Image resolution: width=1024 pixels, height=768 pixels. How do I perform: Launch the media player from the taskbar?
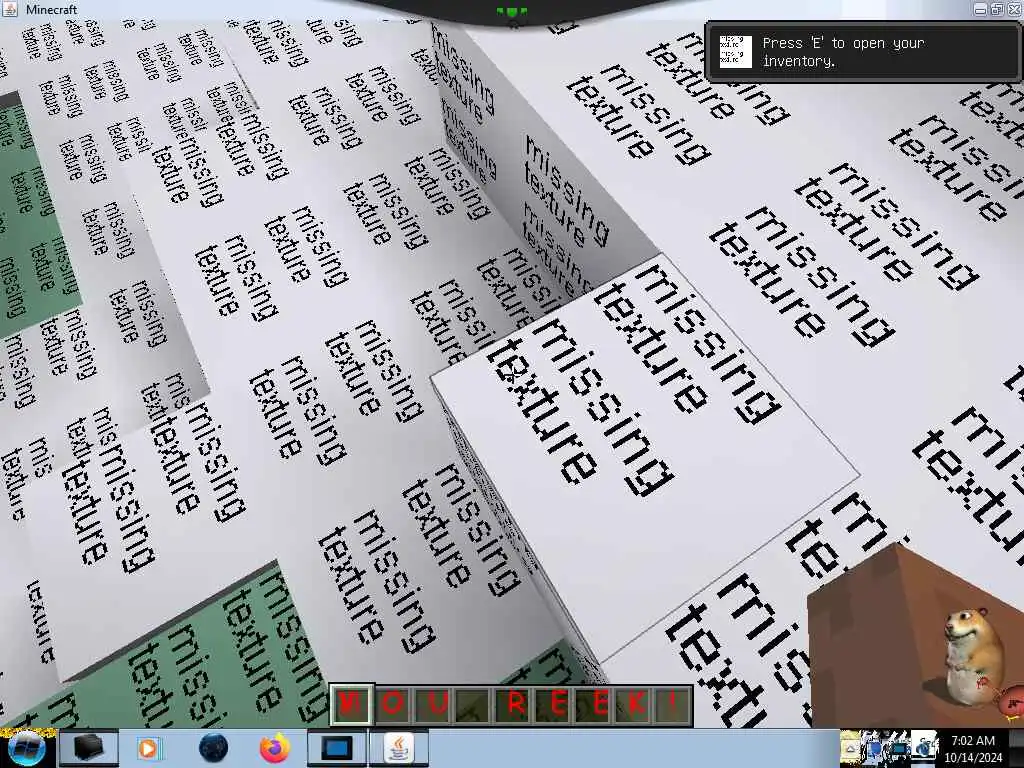coord(149,748)
